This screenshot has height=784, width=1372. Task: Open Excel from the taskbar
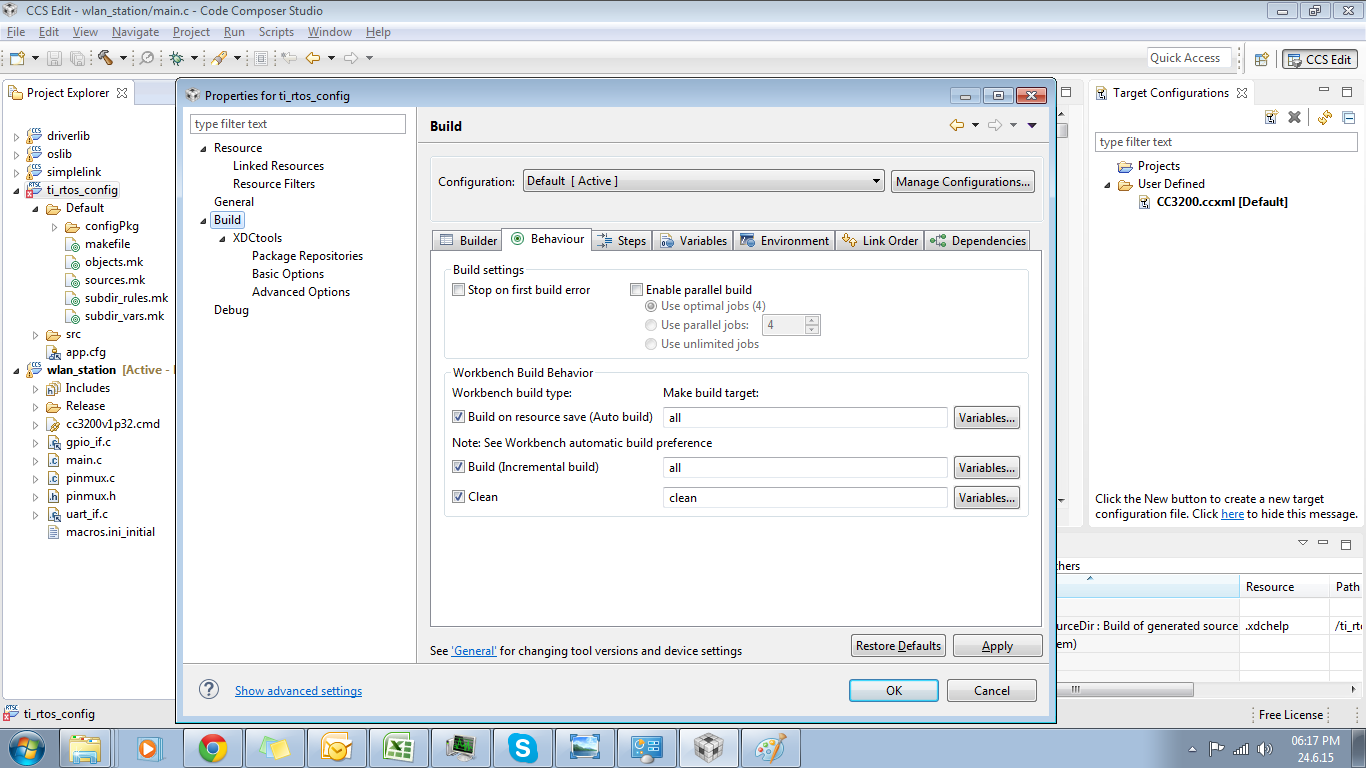click(398, 748)
